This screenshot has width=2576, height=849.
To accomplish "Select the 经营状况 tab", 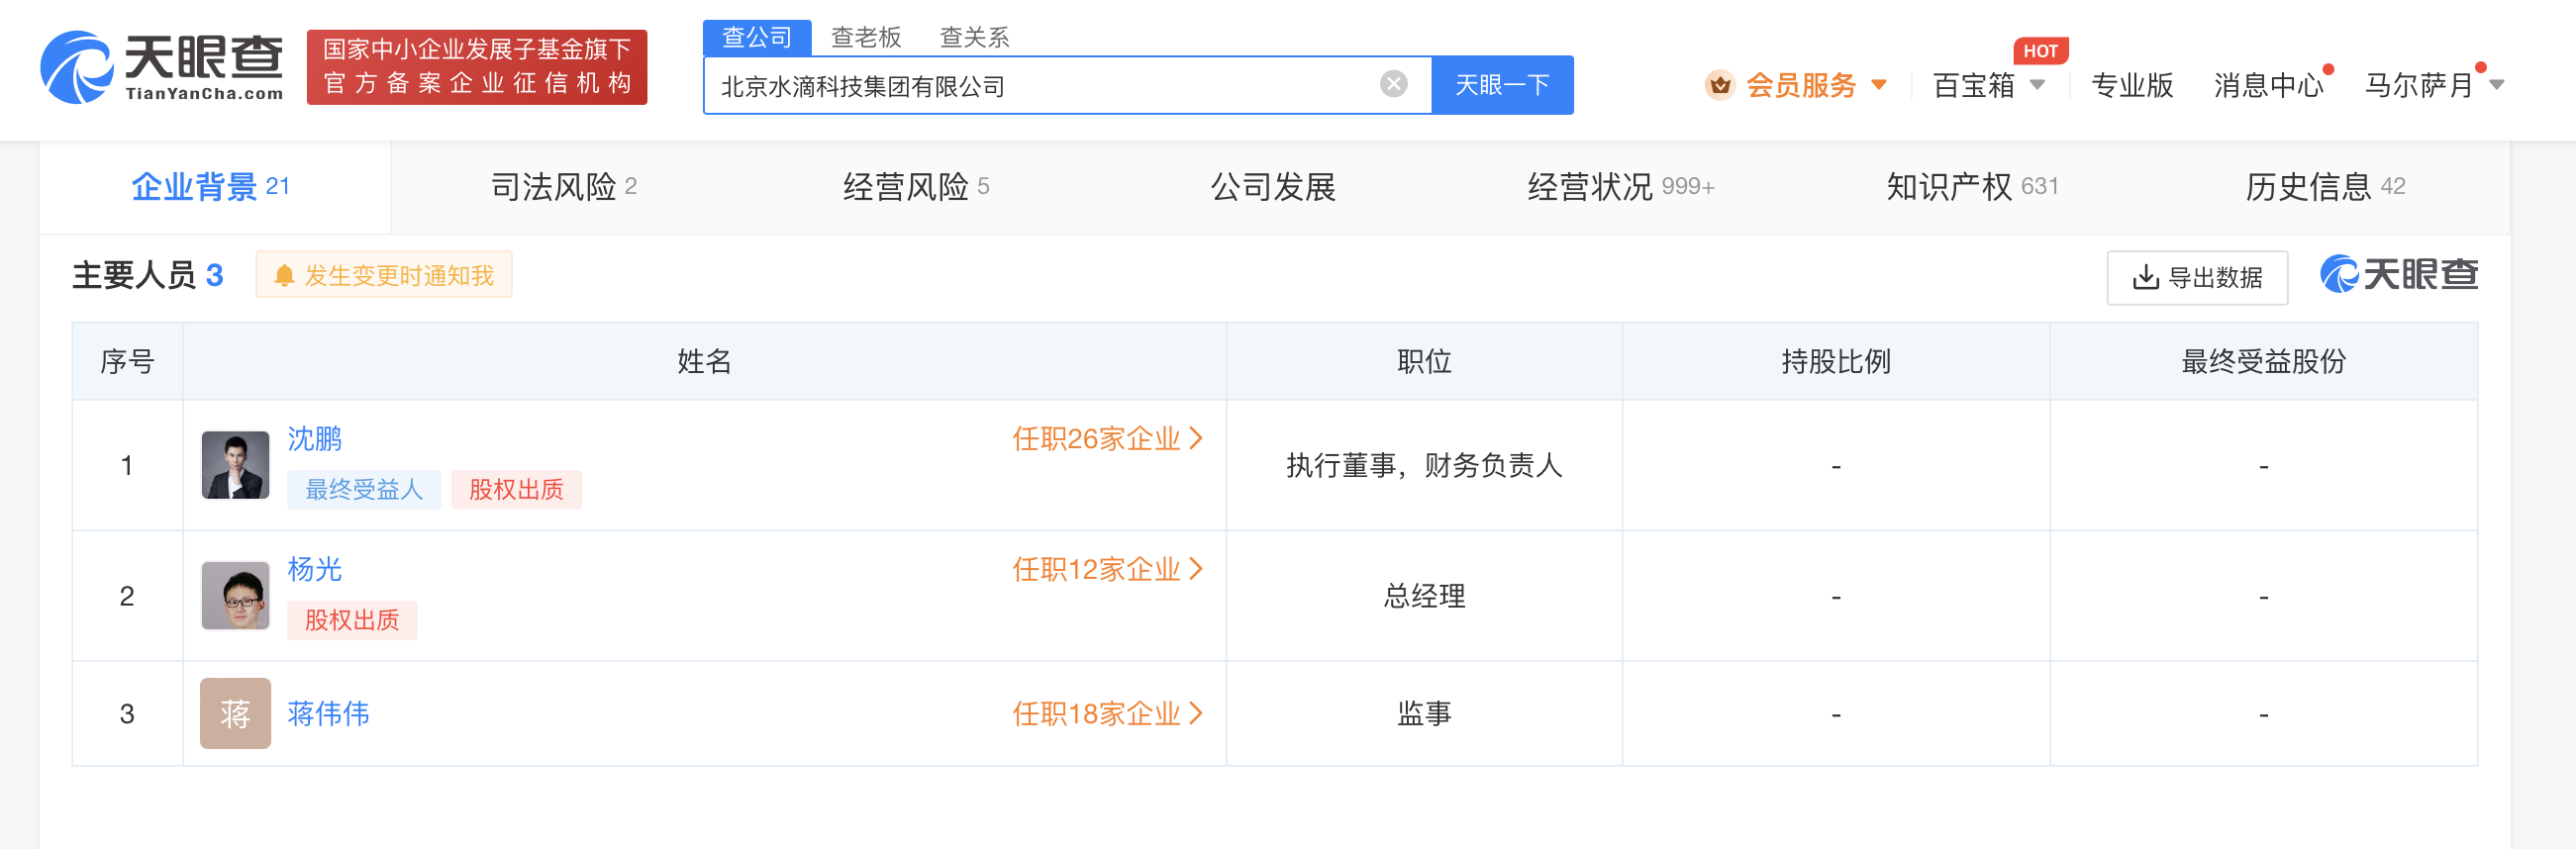I will [x=1620, y=187].
